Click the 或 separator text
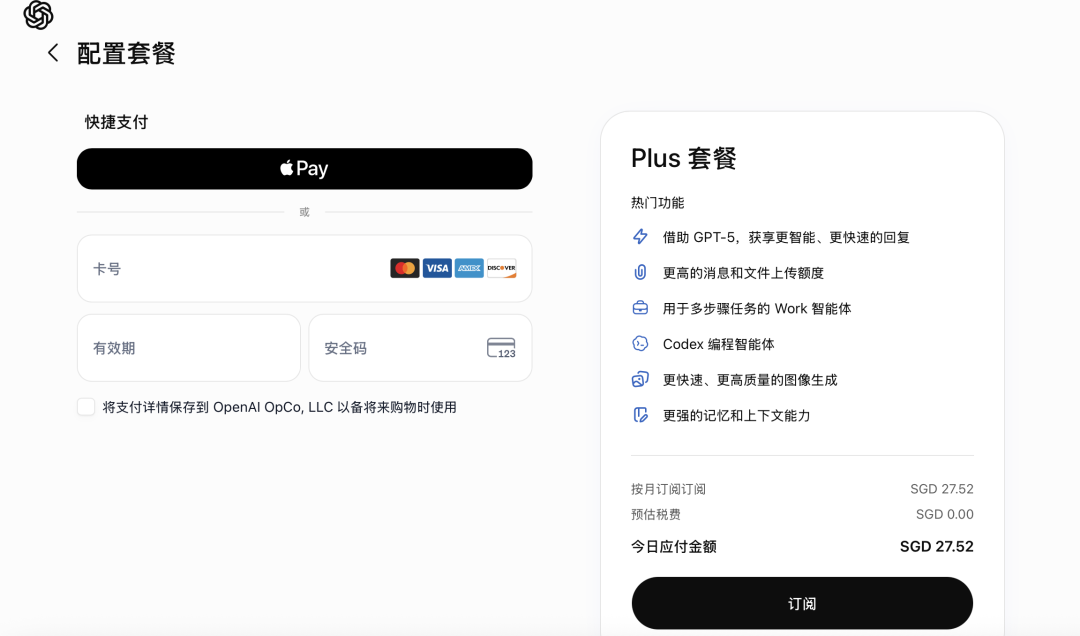This screenshot has width=1080, height=636. tap(304, 212)
